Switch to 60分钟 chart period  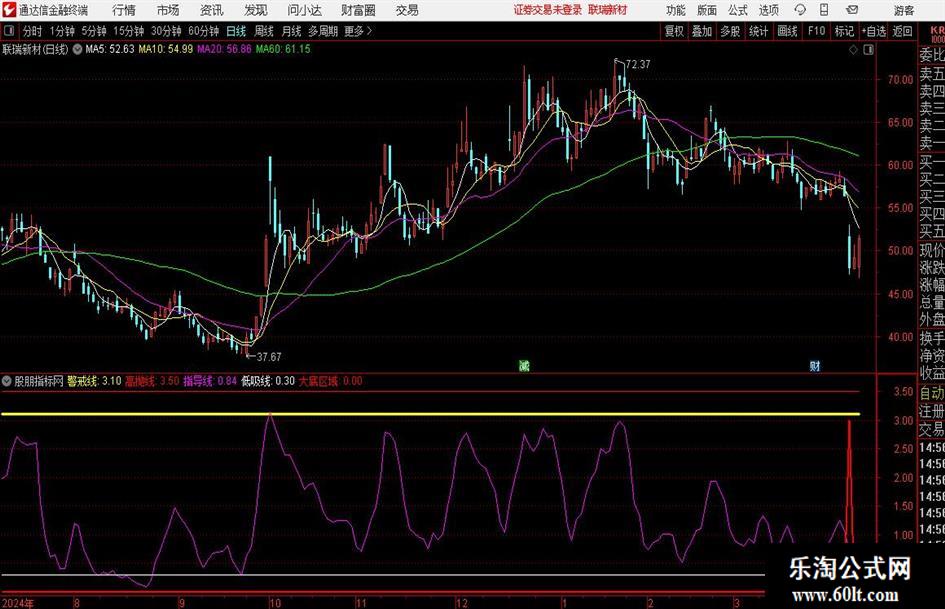point(204,31)
